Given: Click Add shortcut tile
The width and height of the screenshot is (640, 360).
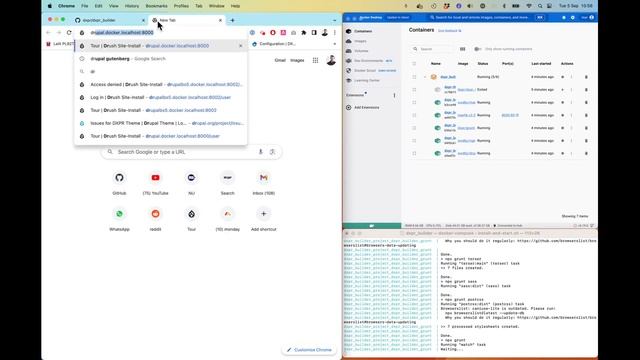Looking at the screenshot, I should (x=264, y=218).
